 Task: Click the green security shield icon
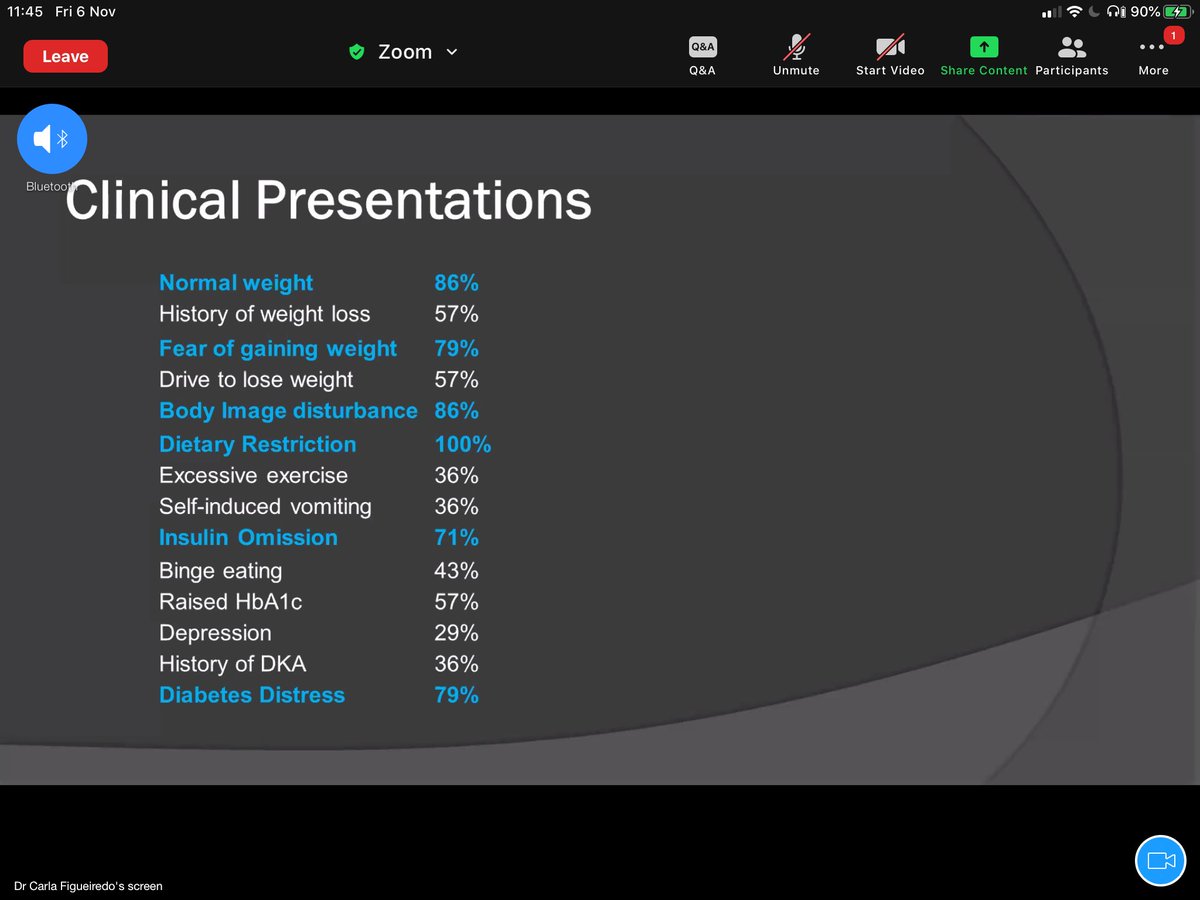click(356, 52)
